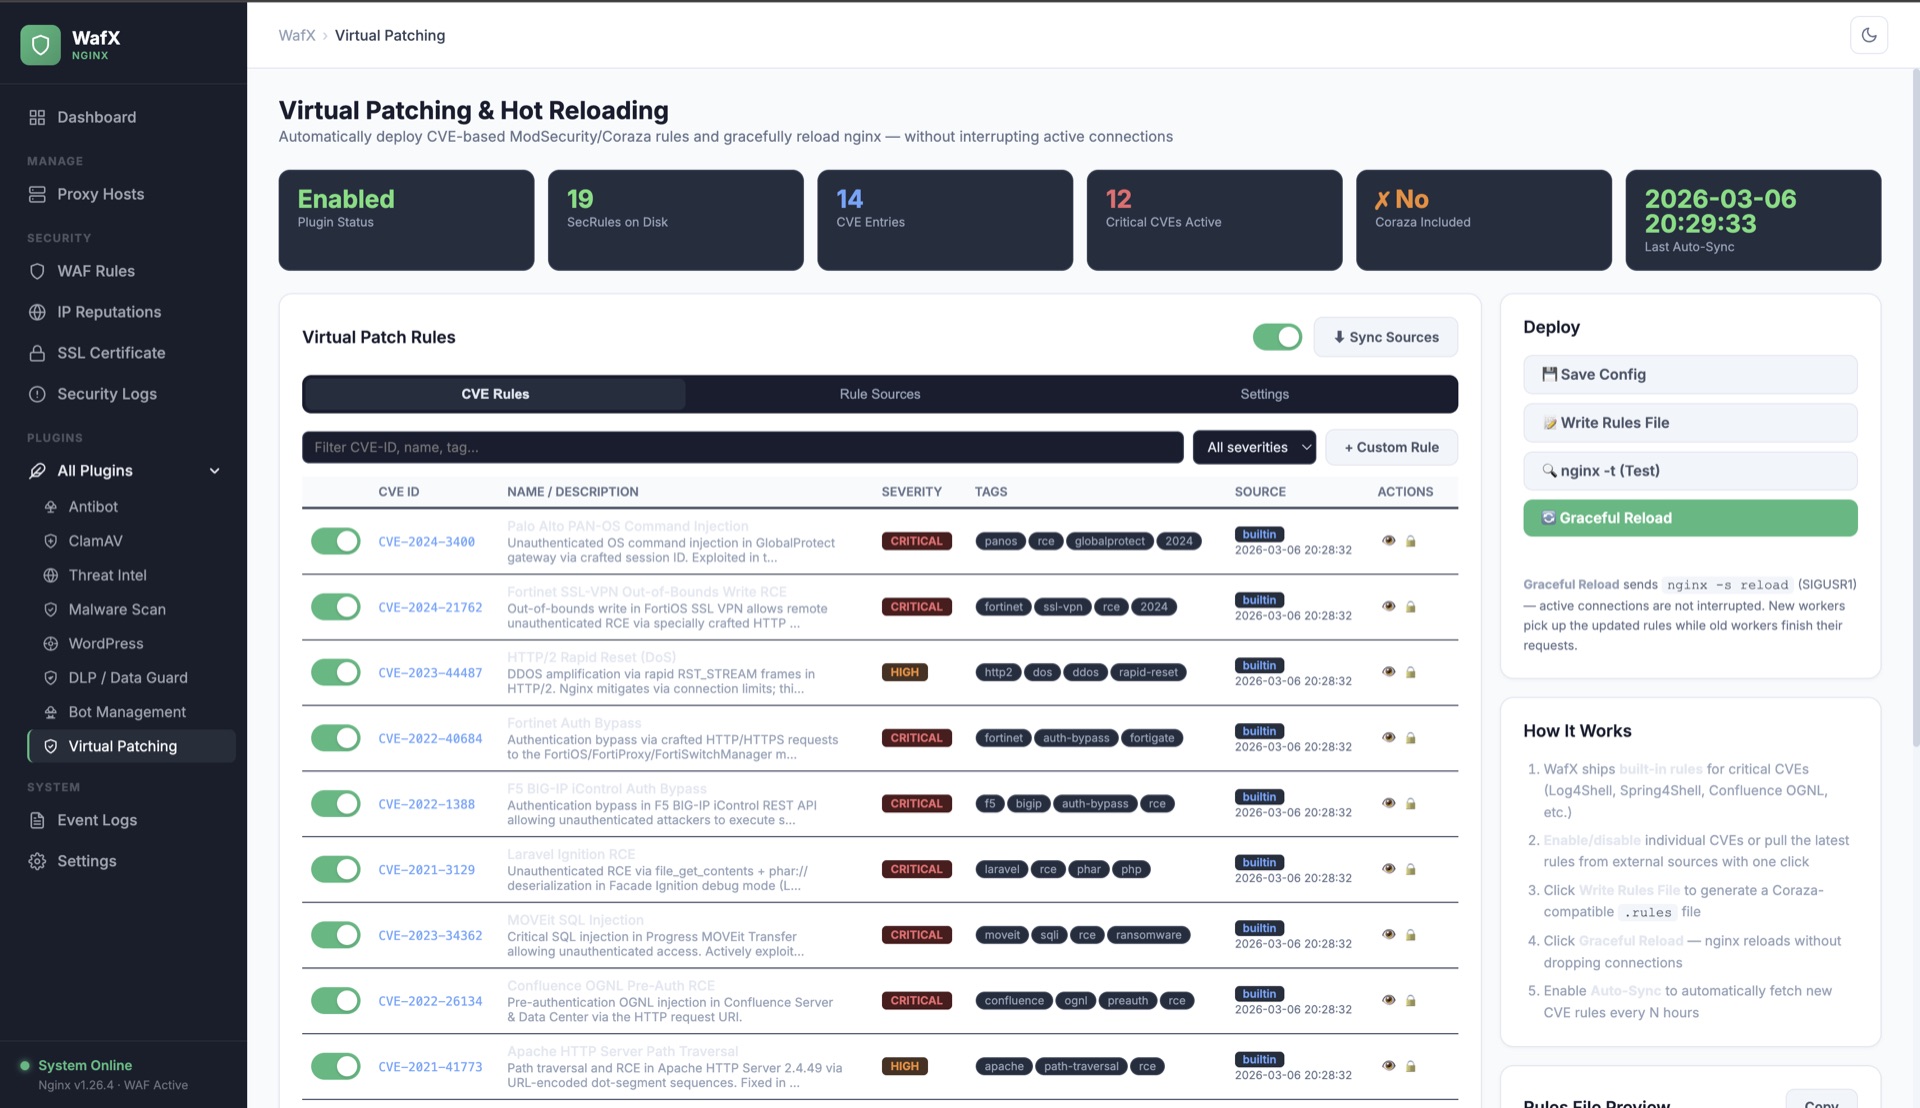Screen dimensions: 1920x1108
Task: Open the All severities dropdown
Action: (1257, 447)
